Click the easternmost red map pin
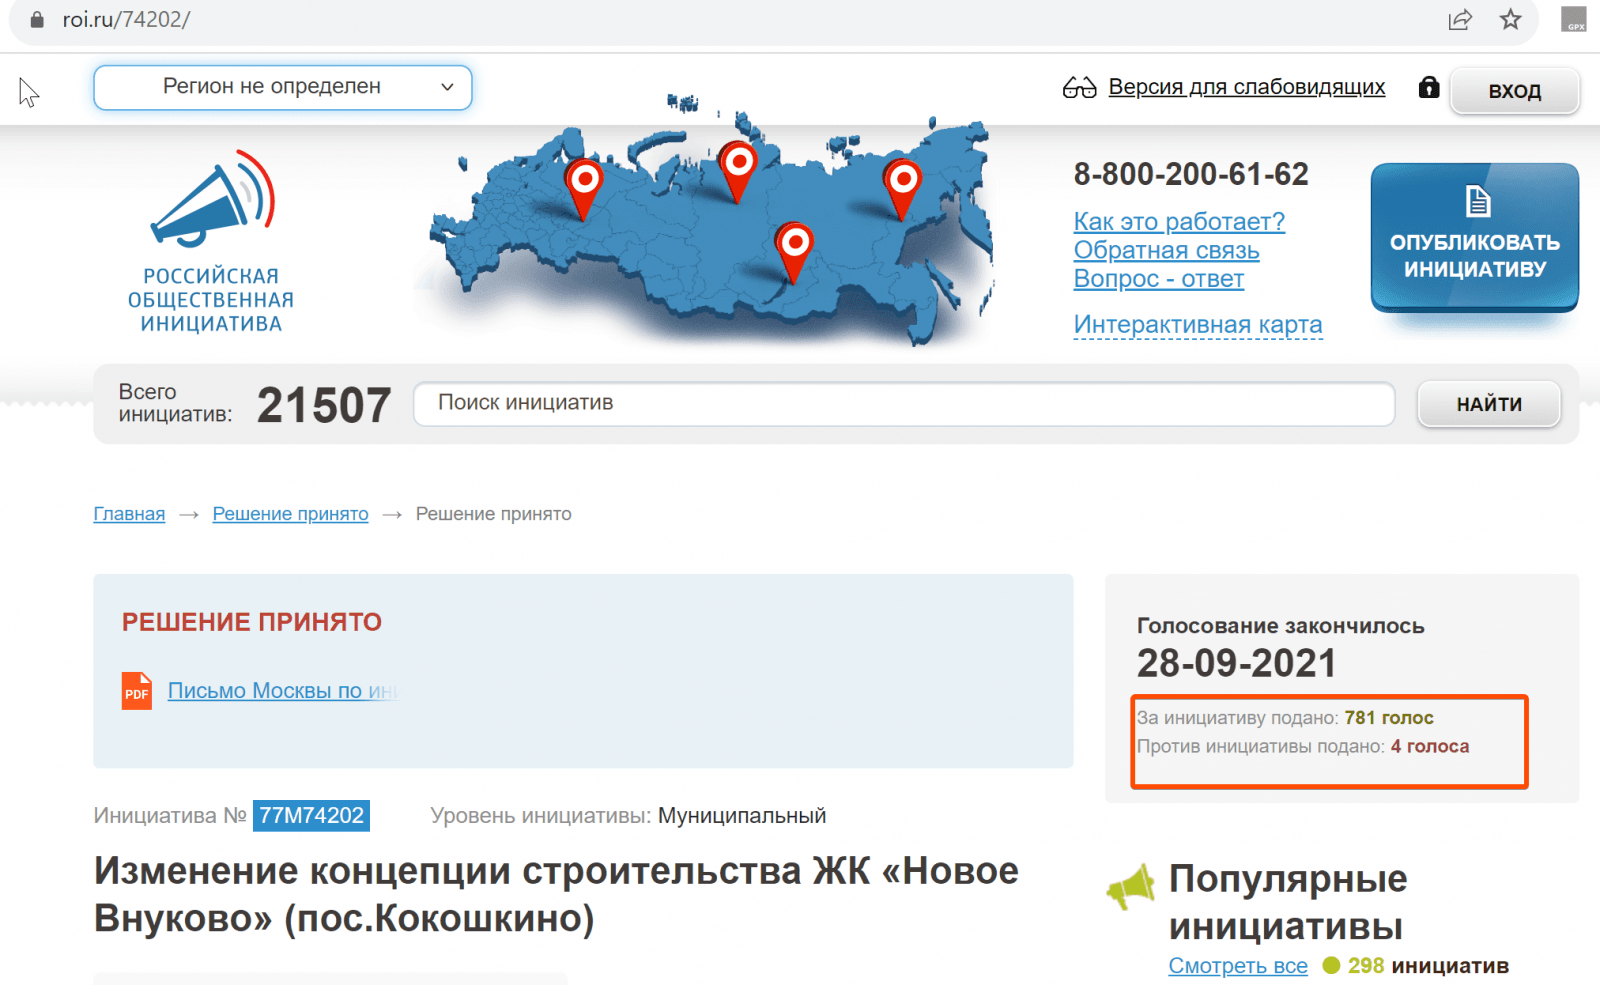 pos(902,184)
